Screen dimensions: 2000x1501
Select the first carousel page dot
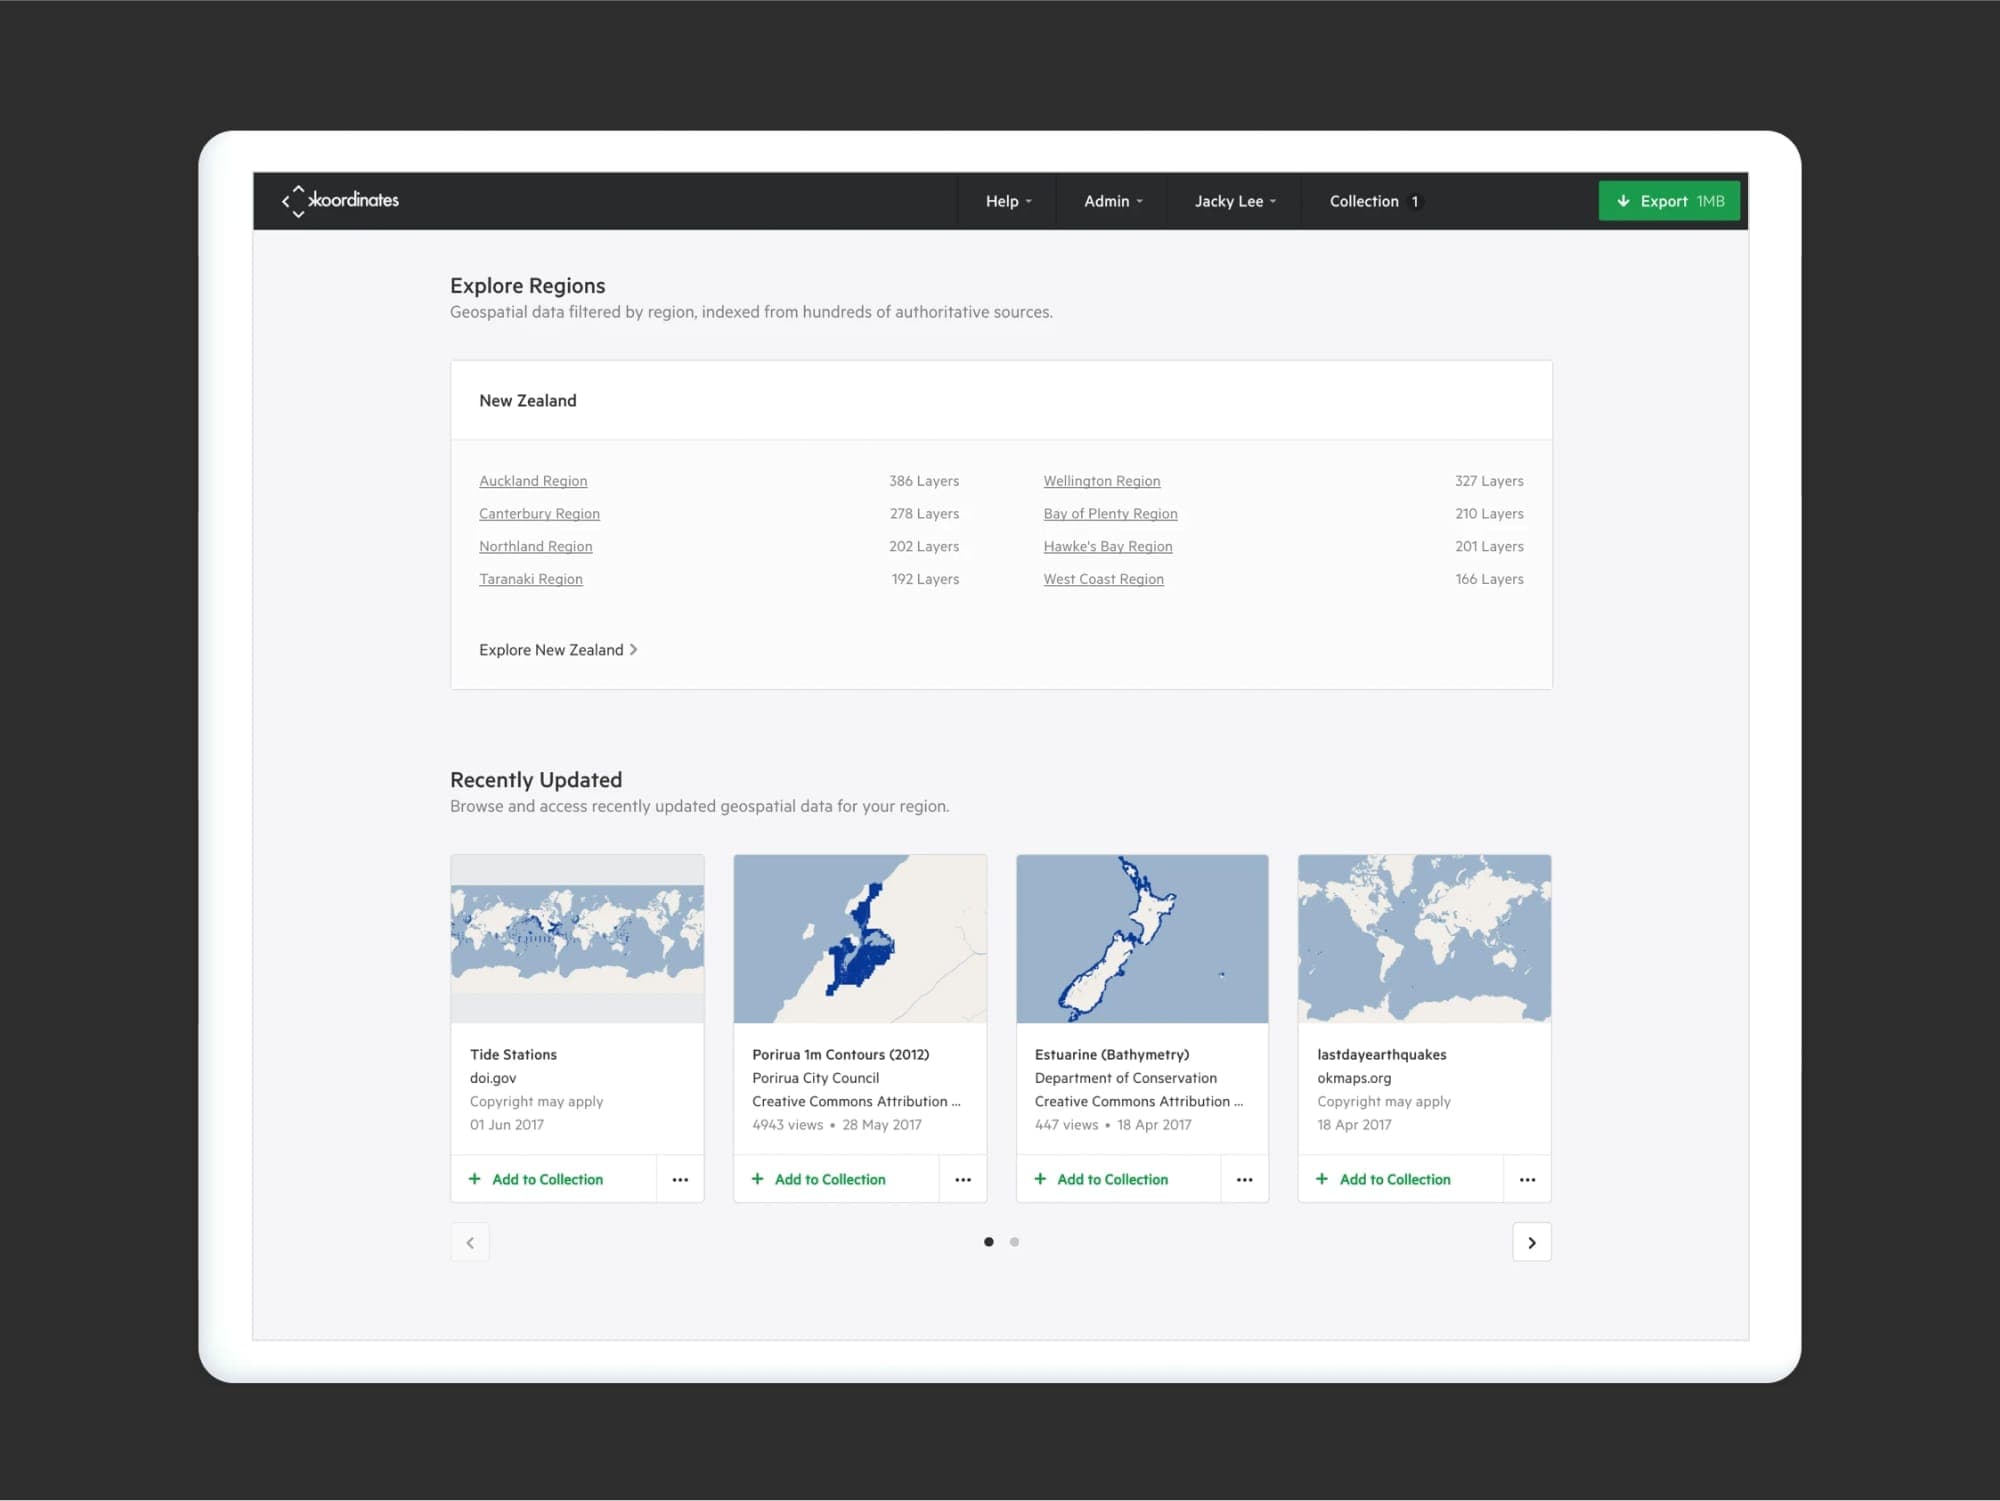(989, 1242)
